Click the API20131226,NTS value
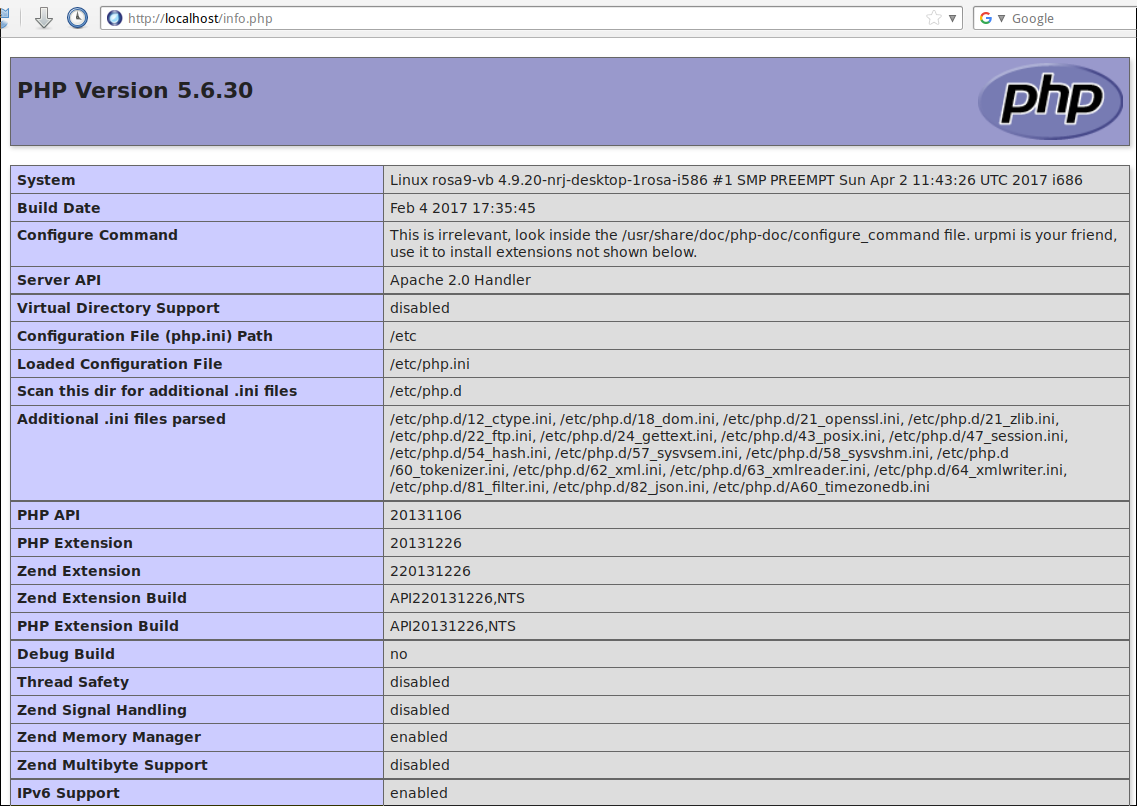 453,626
